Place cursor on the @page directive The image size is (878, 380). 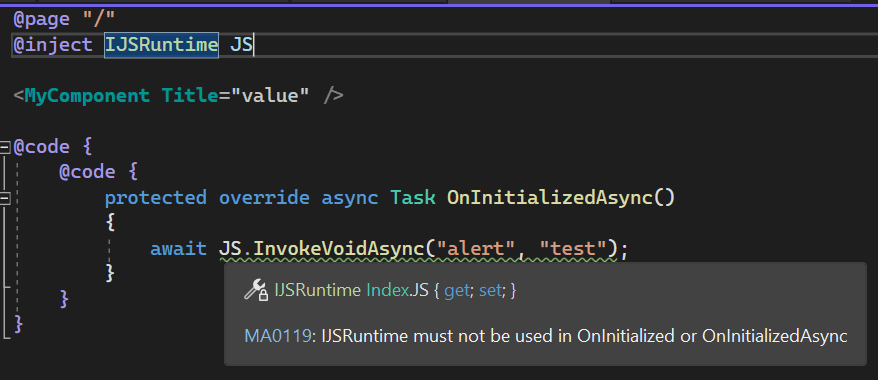click(x=42, y=20)
